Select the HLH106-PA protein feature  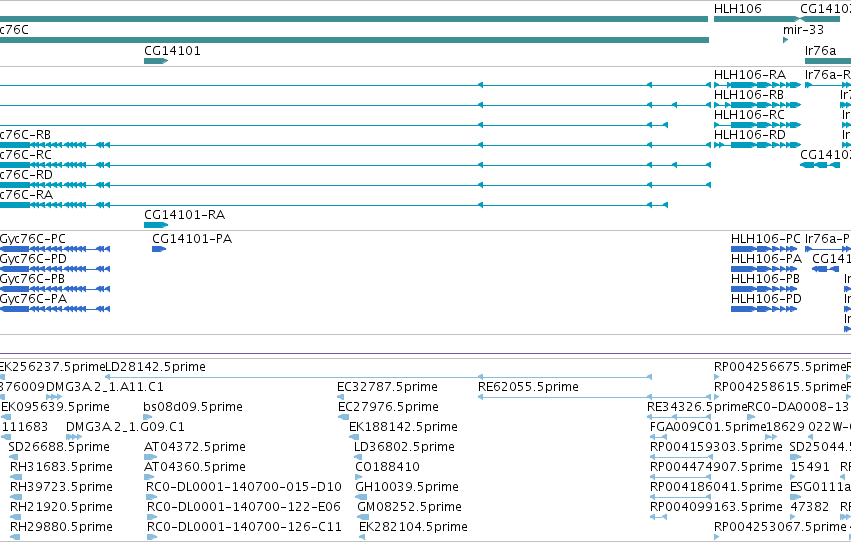click(x=764, y=269)
